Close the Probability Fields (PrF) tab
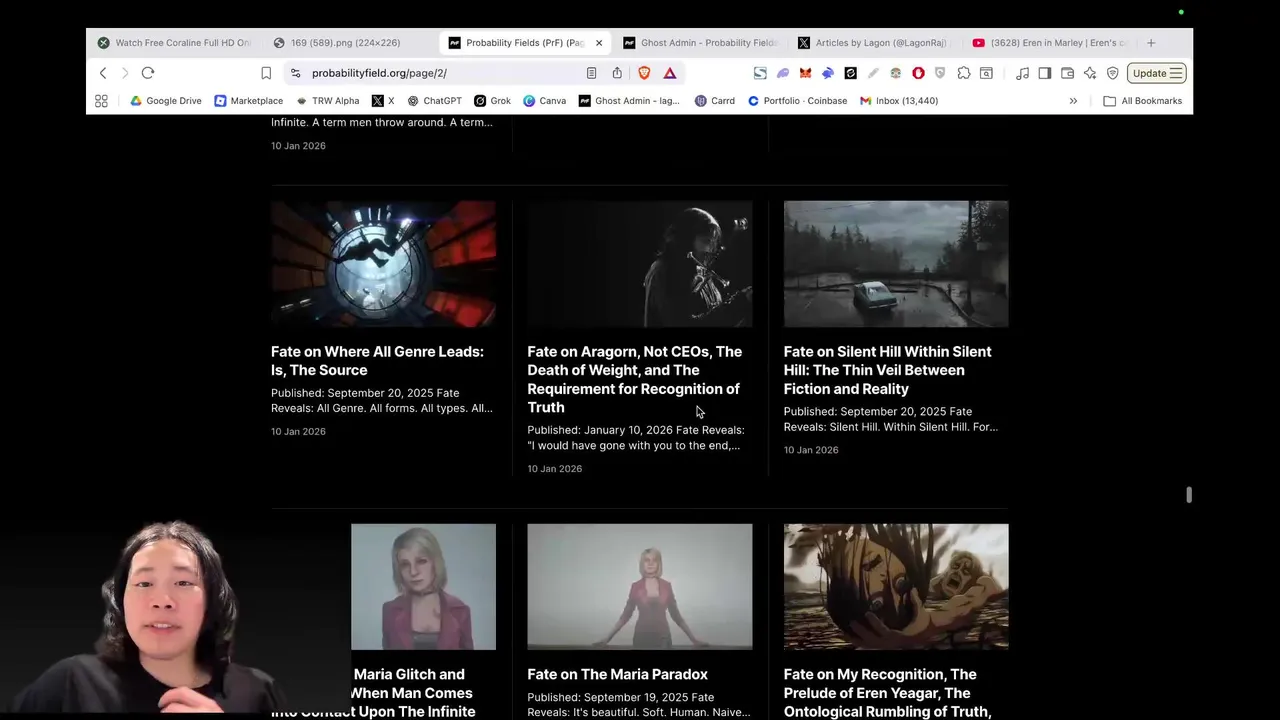Image resolution: width=1280 pixels, height=720 pixels. point(599,43)
